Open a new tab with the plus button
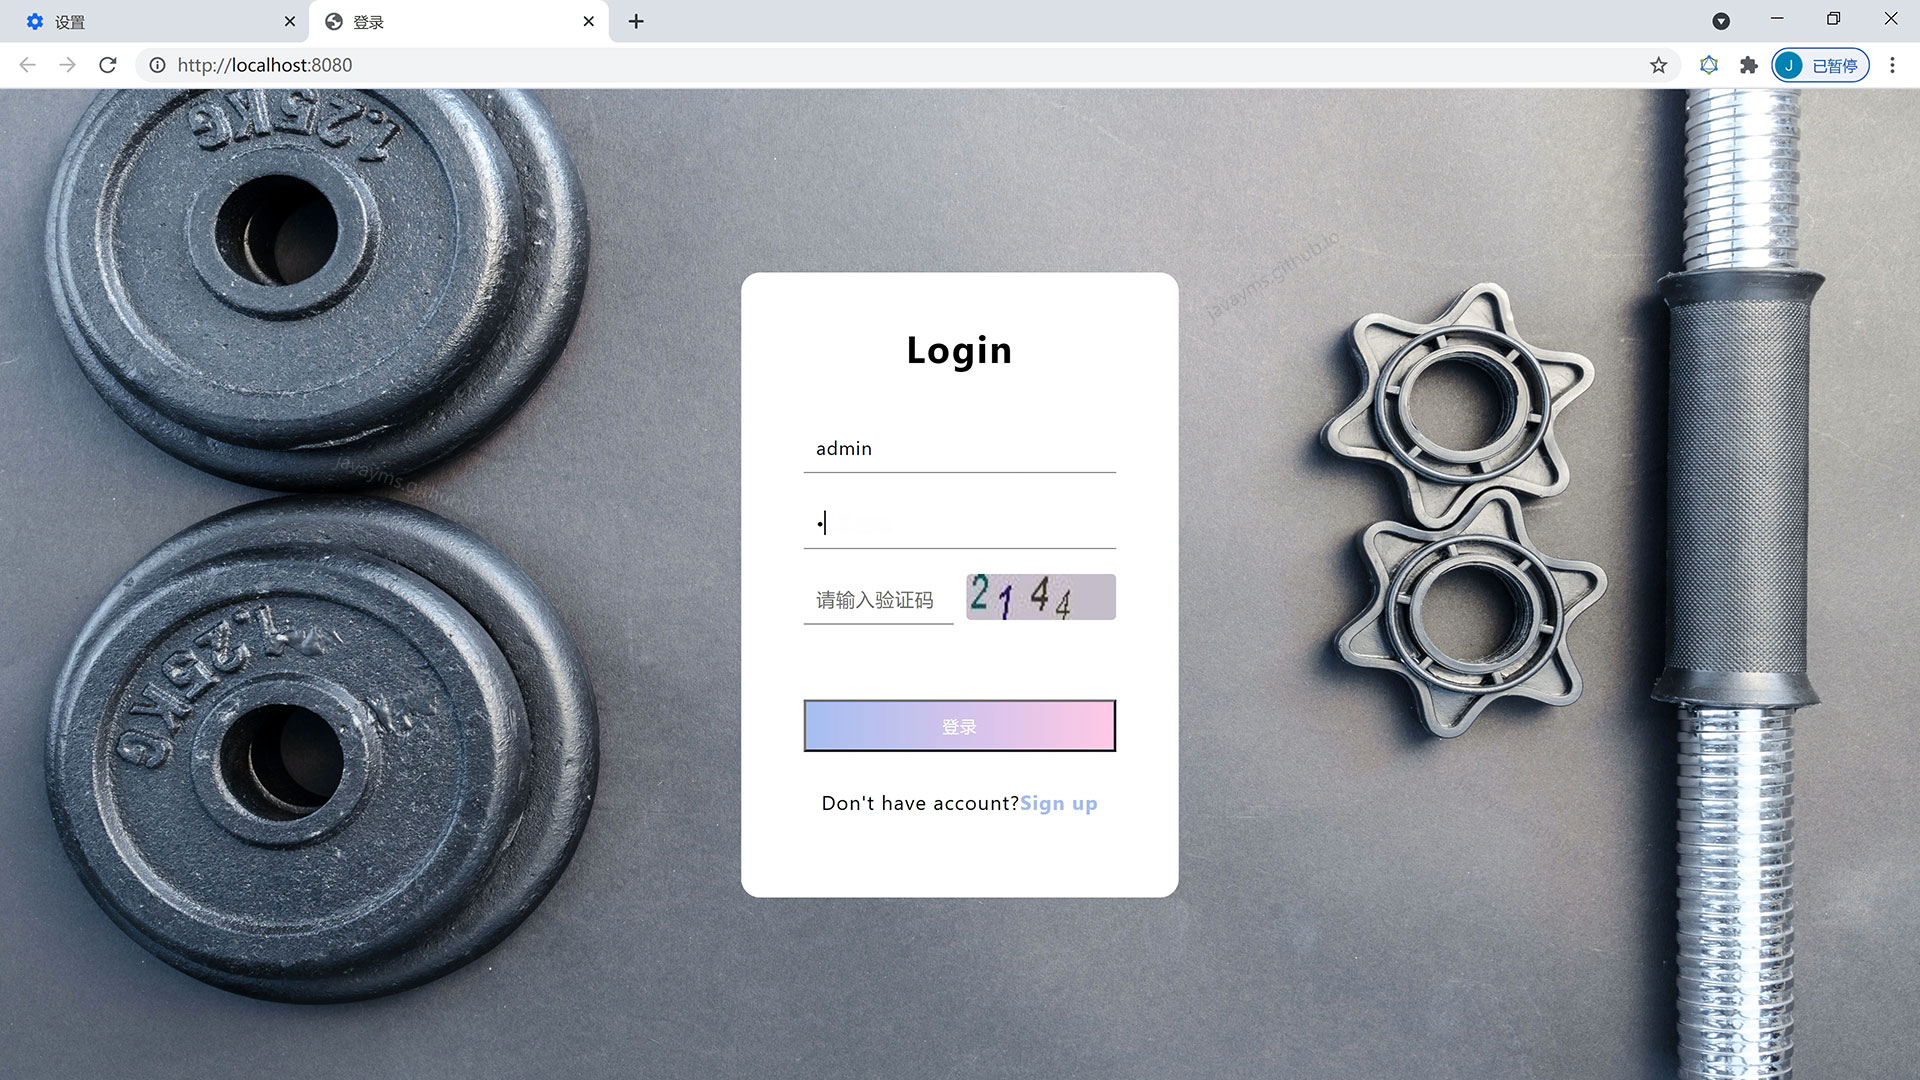Viewport: 1920px width, 1080px height. (x=636, y=21)
